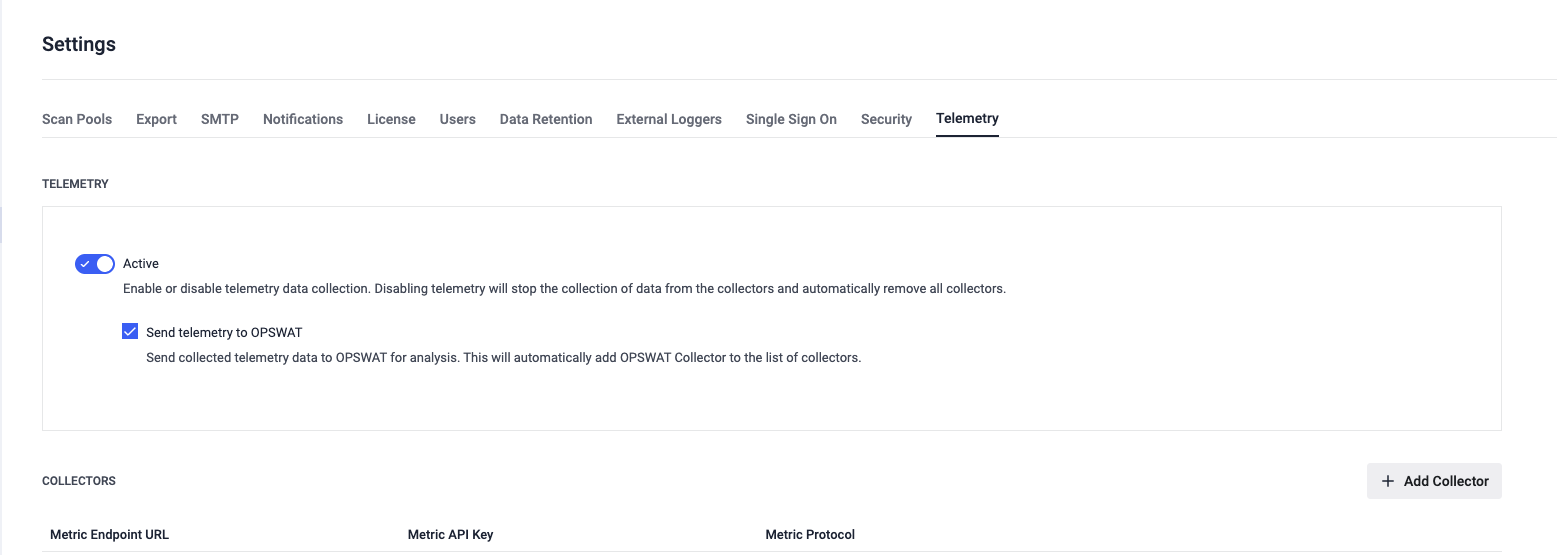Open the External Loggers tab
The image size is (1557, 555).
[669, 119]
